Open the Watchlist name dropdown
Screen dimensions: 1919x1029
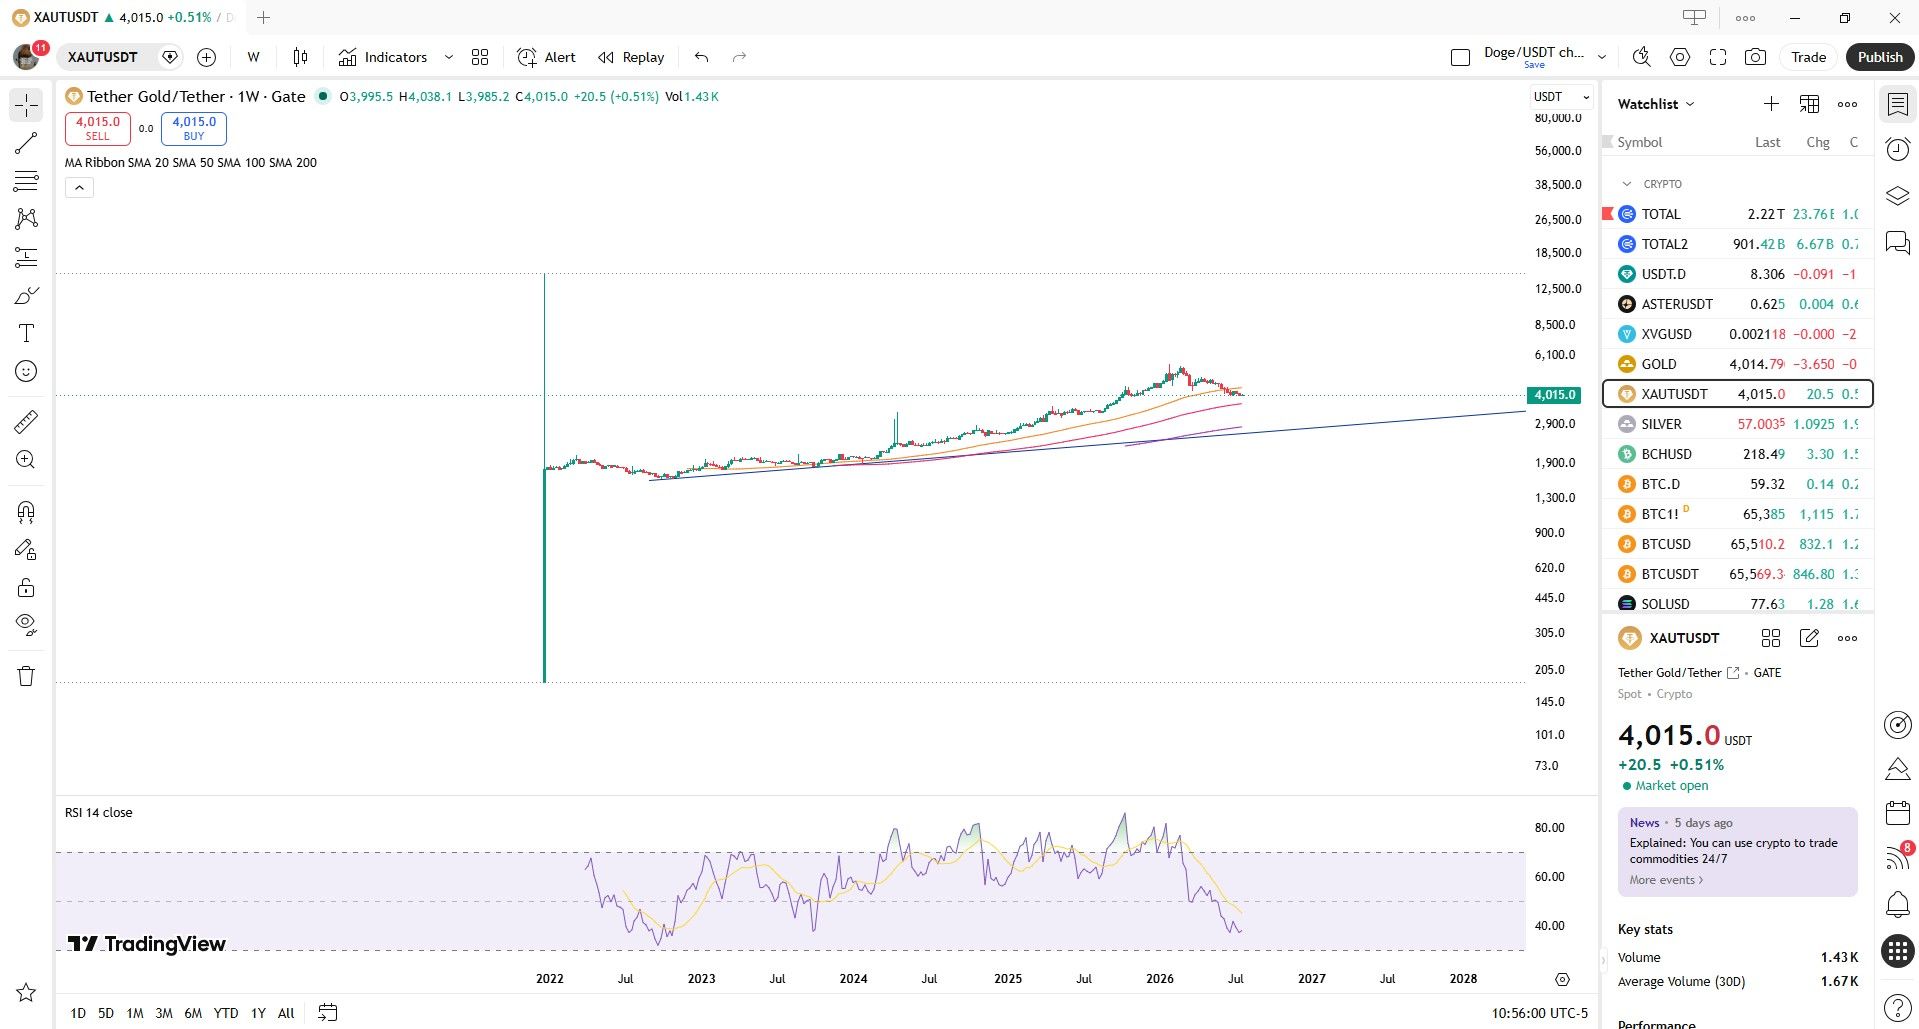[x=1656, y=104]
